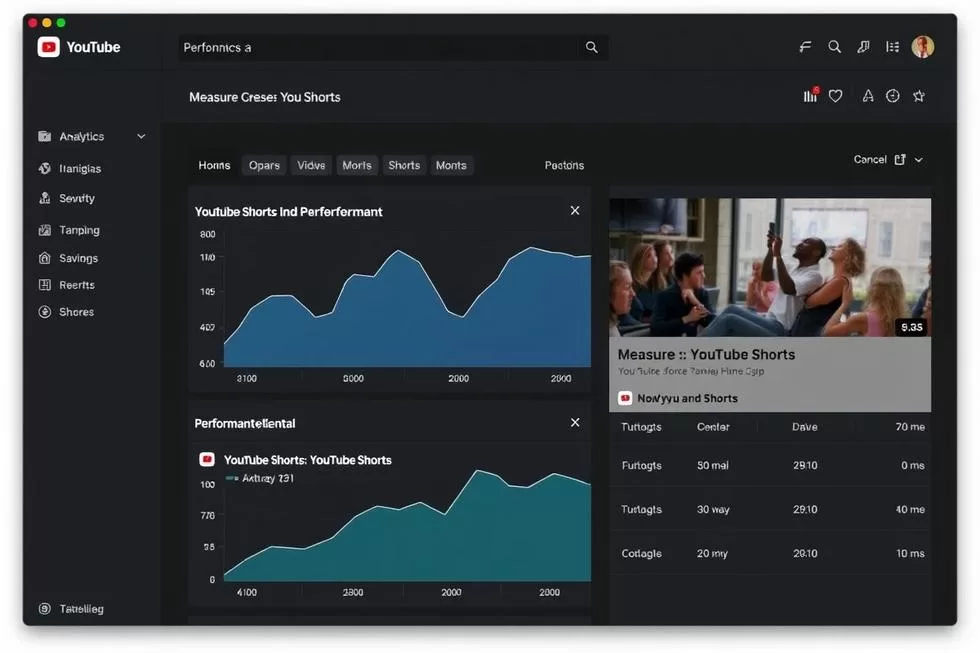Click the search magnifier inside the search field
Viewport: 980px width, 653px height.
coord(591,47)
